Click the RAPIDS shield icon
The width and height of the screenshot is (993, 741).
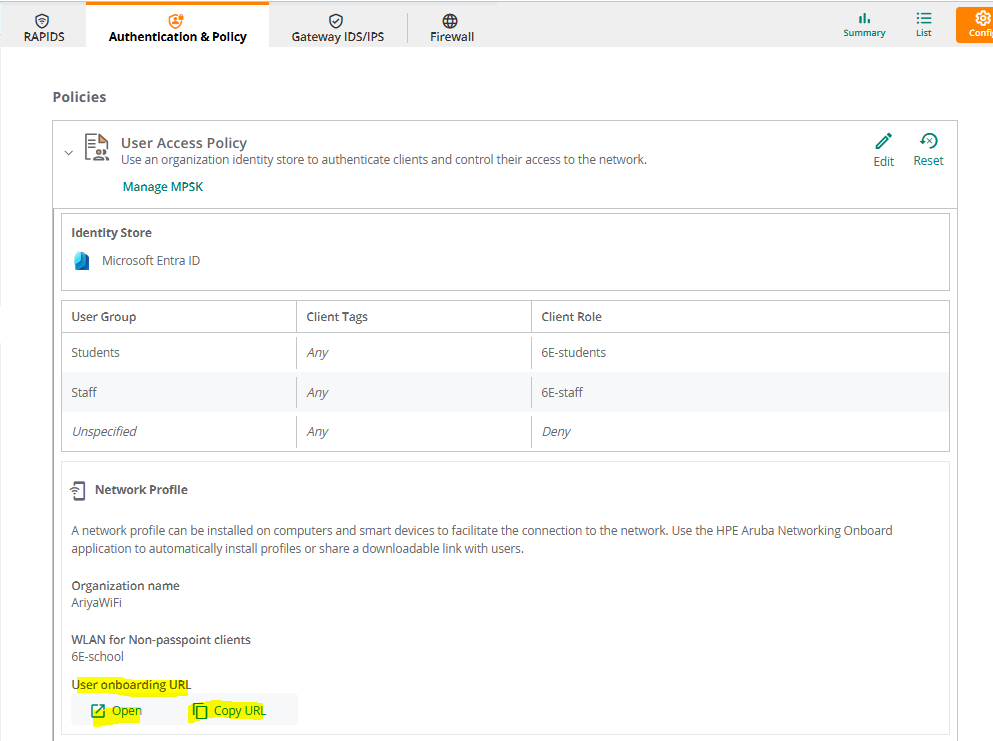pos(42,21)
